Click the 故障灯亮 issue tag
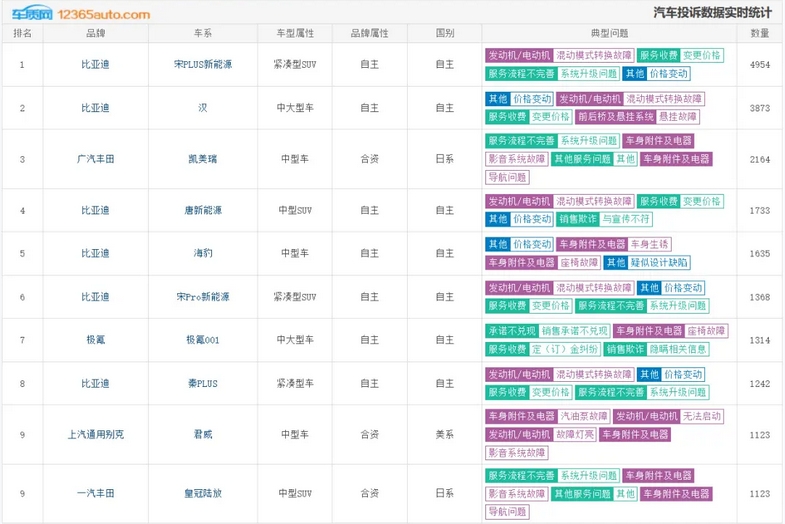 click(574, 434)
